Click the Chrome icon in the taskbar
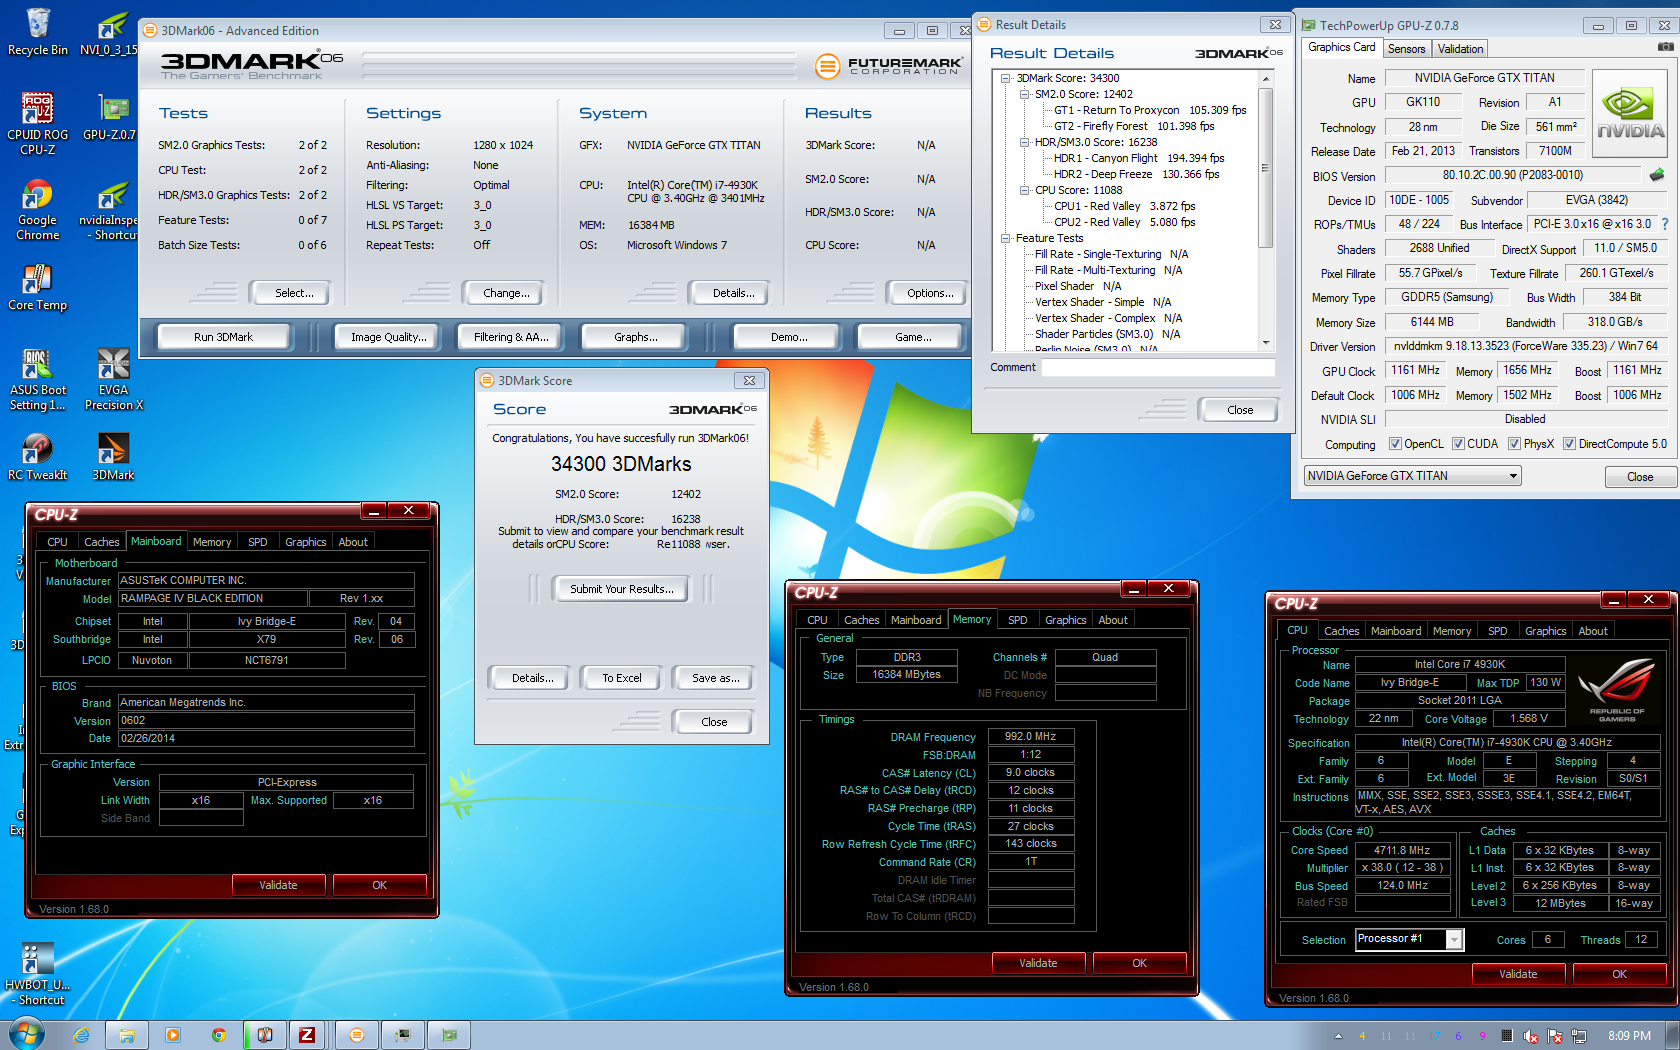 [218, 1035]
